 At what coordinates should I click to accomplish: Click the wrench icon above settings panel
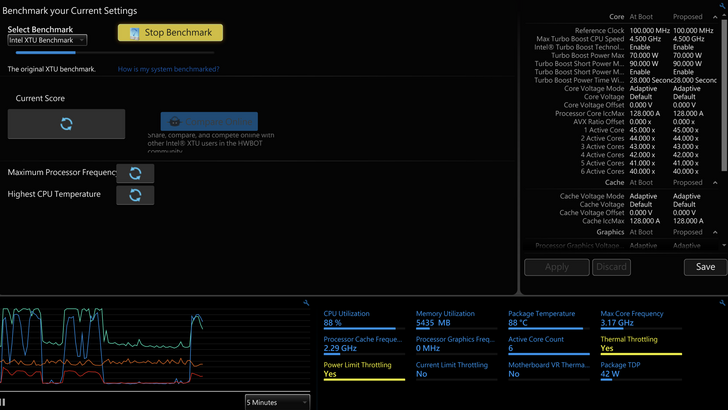(722, 6)
